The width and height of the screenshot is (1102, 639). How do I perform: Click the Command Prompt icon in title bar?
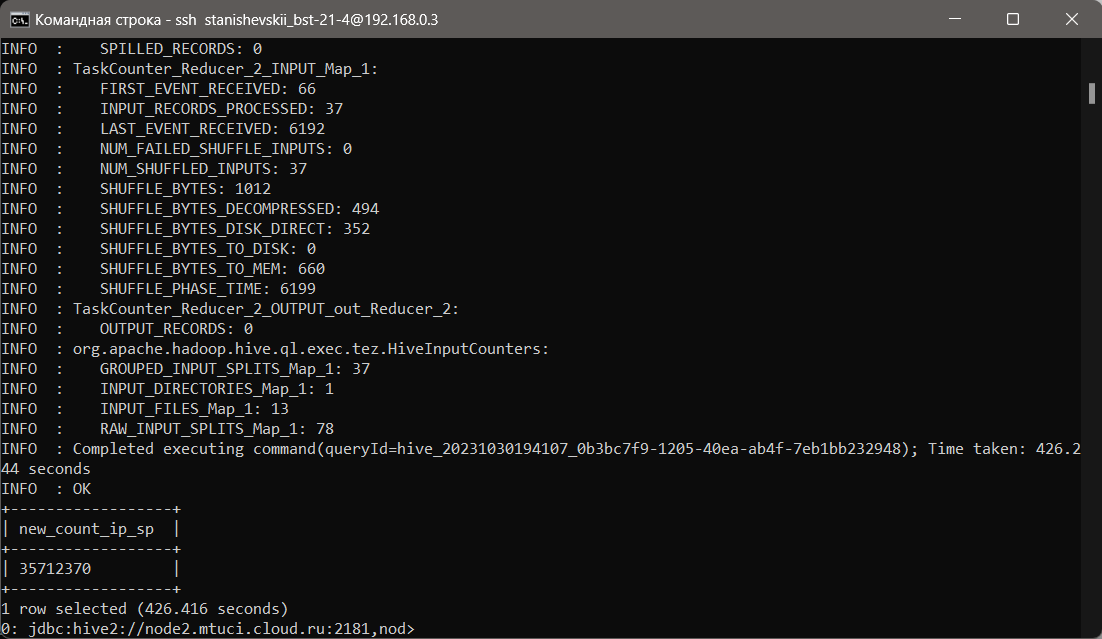tap(19, 19)
